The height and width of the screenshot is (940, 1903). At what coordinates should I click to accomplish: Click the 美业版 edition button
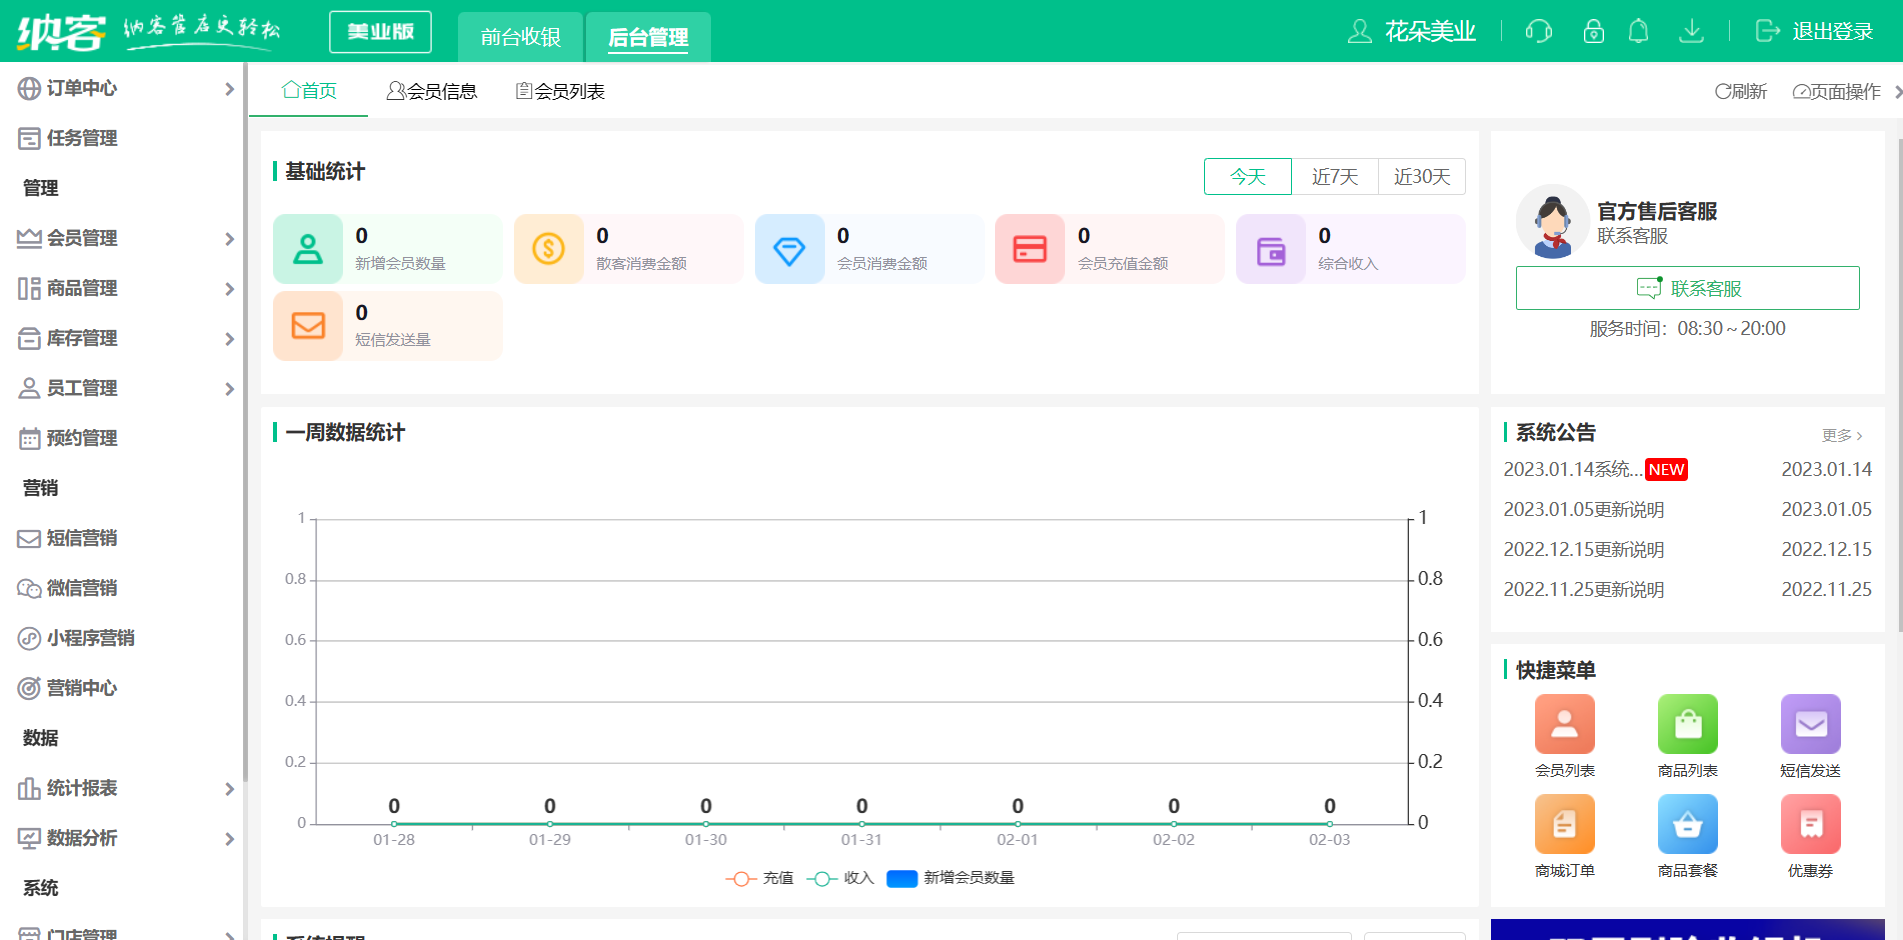click(380, 32)
